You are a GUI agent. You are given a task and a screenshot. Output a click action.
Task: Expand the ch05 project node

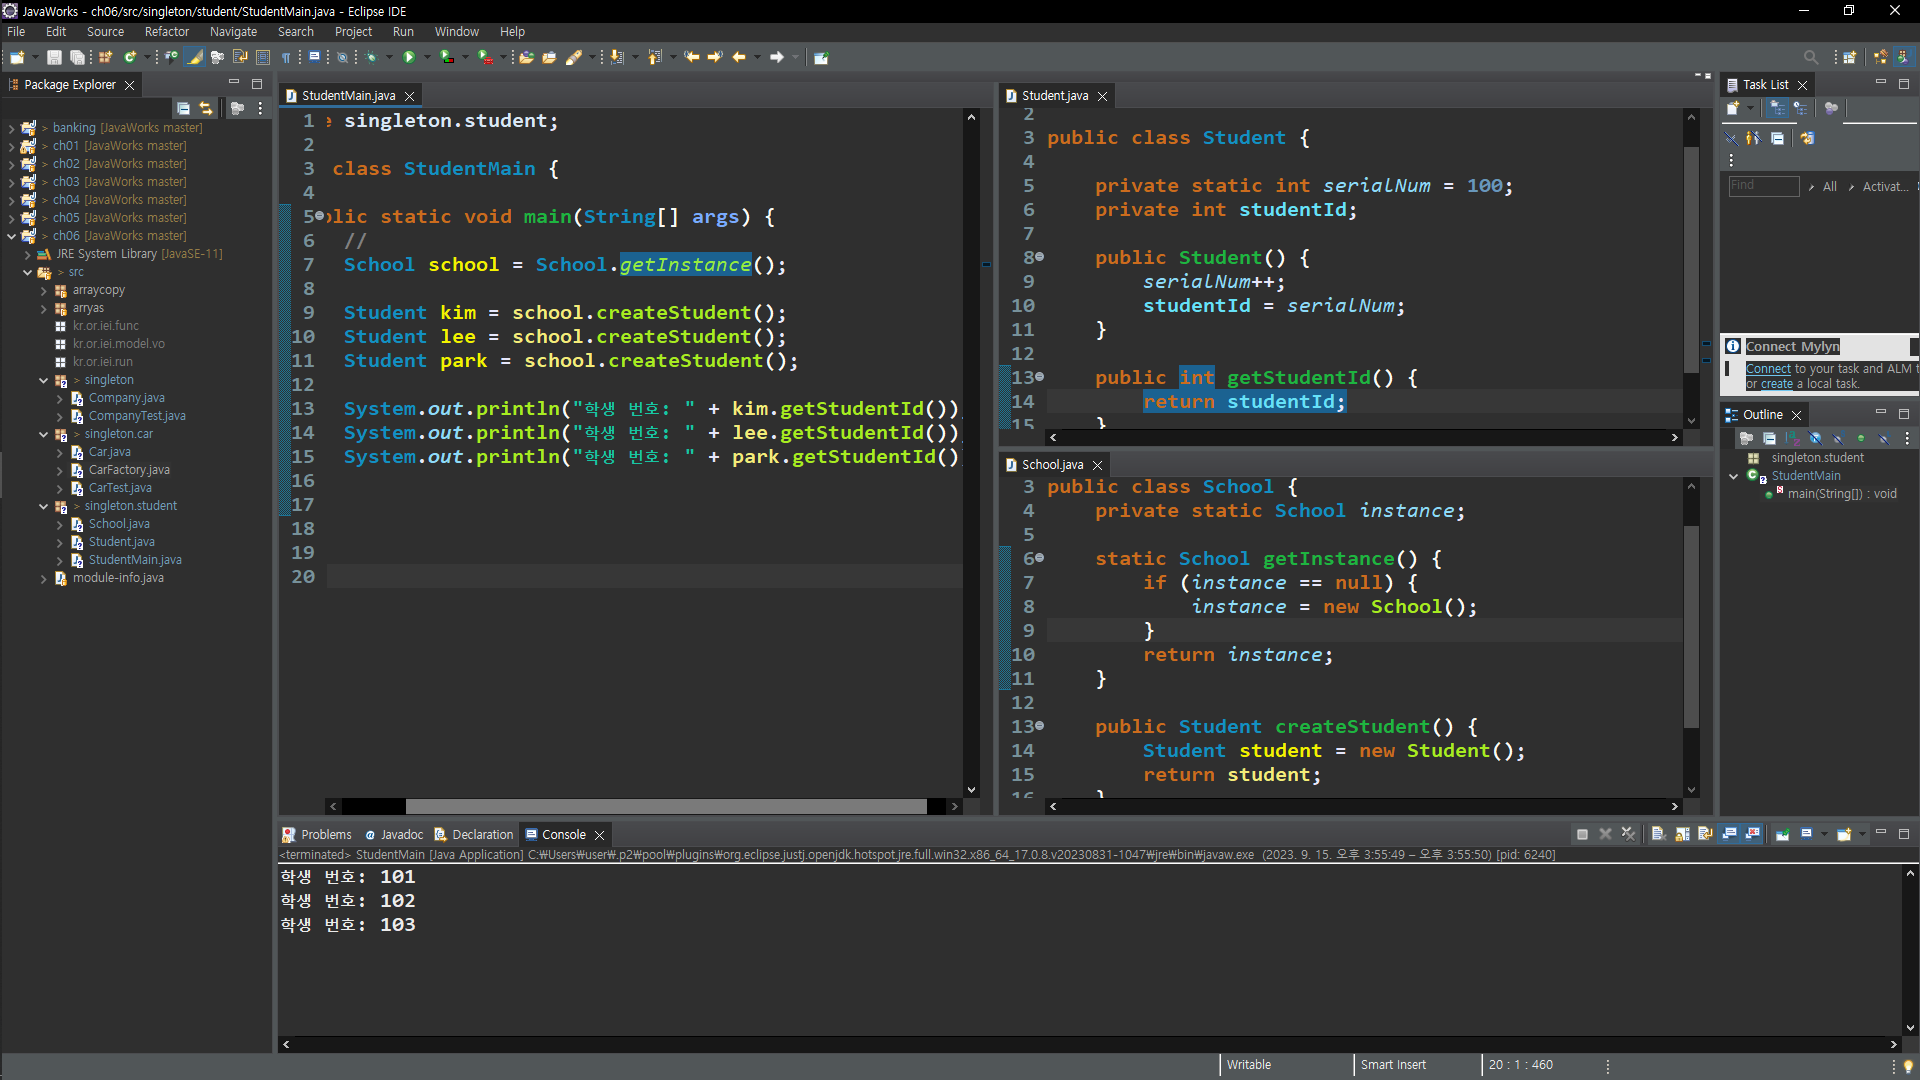point(11,218)
